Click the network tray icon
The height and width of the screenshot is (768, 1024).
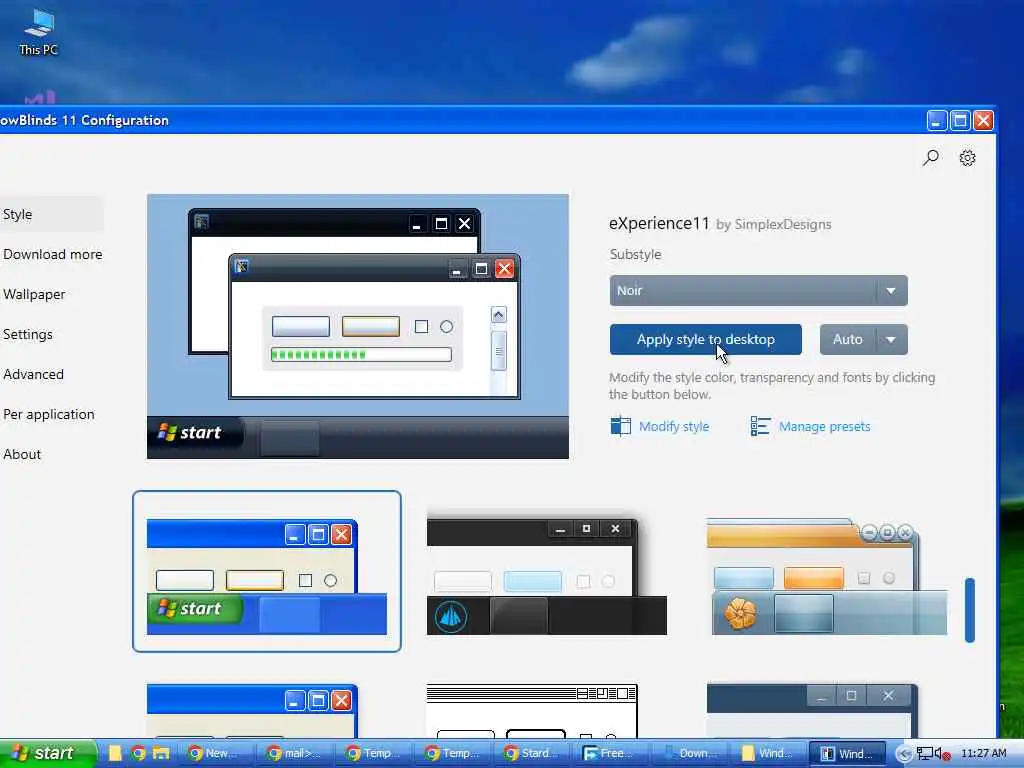[x=924, y=754]
